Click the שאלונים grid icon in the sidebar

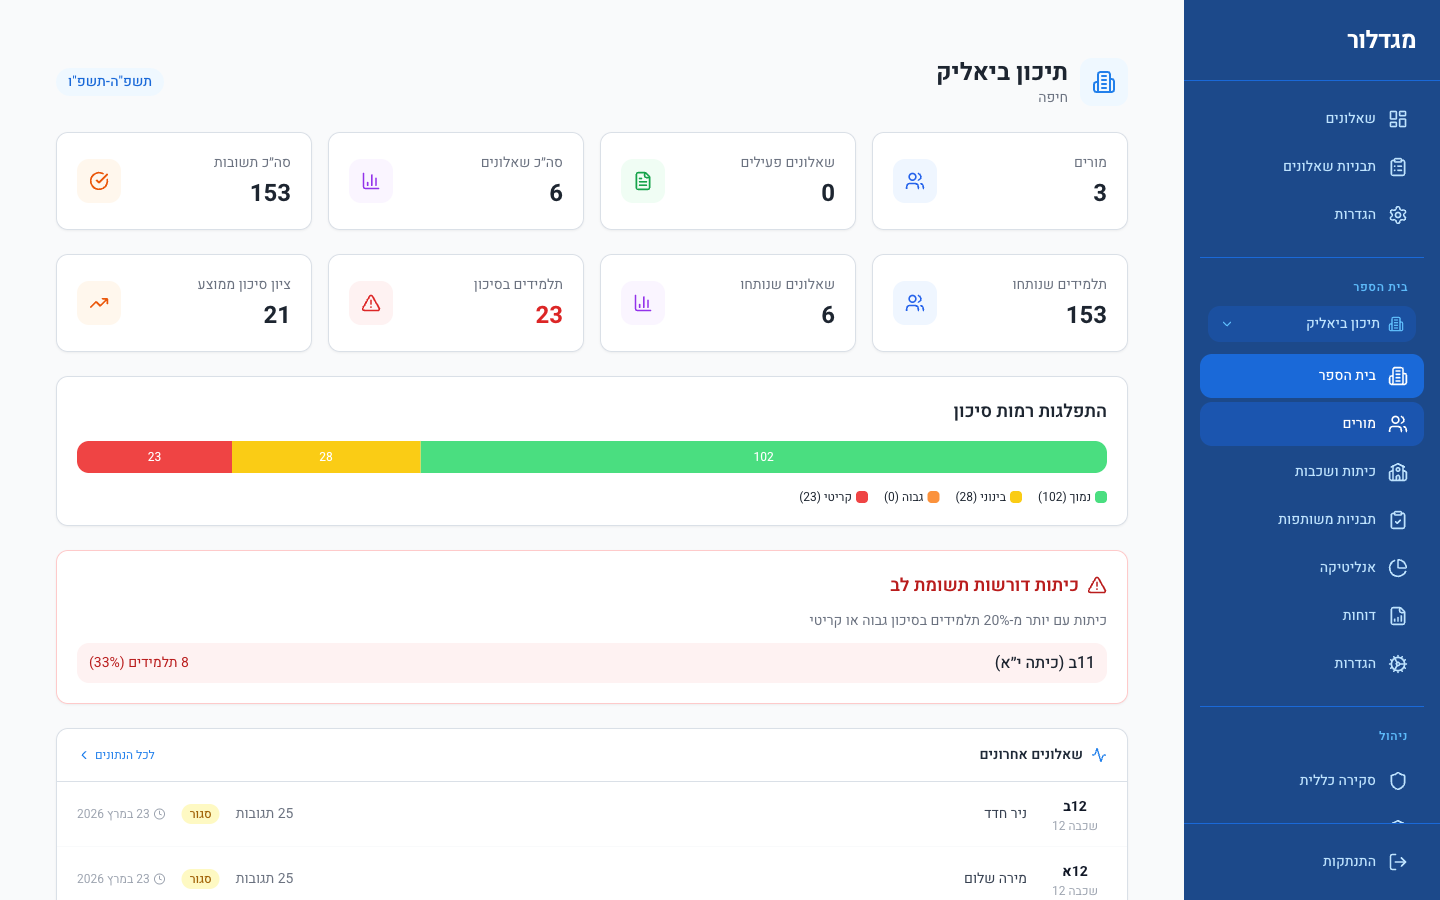click(x=1398, y=119)
